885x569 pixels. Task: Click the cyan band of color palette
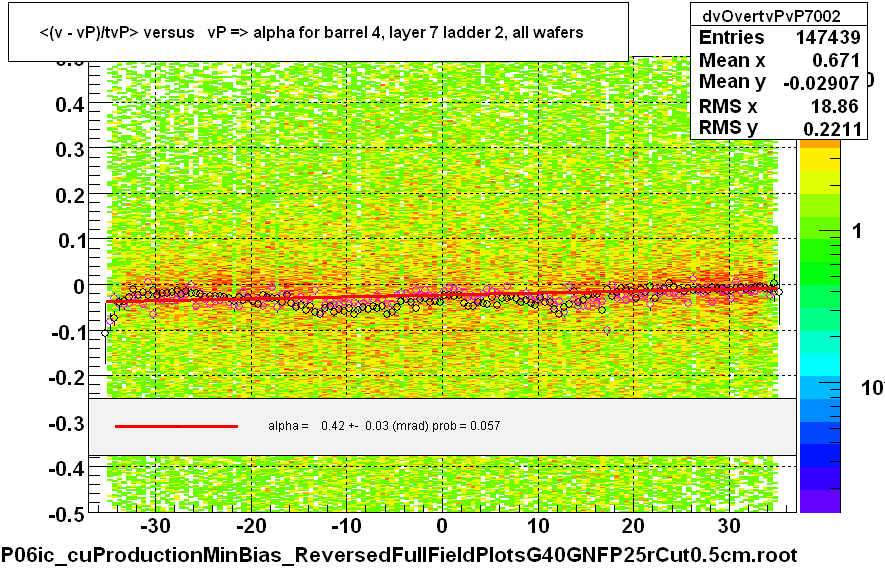point(820,365)
